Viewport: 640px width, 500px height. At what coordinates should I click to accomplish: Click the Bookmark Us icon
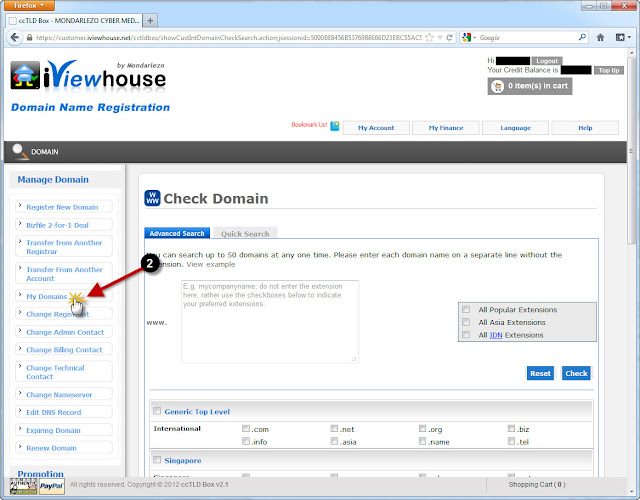335,126
